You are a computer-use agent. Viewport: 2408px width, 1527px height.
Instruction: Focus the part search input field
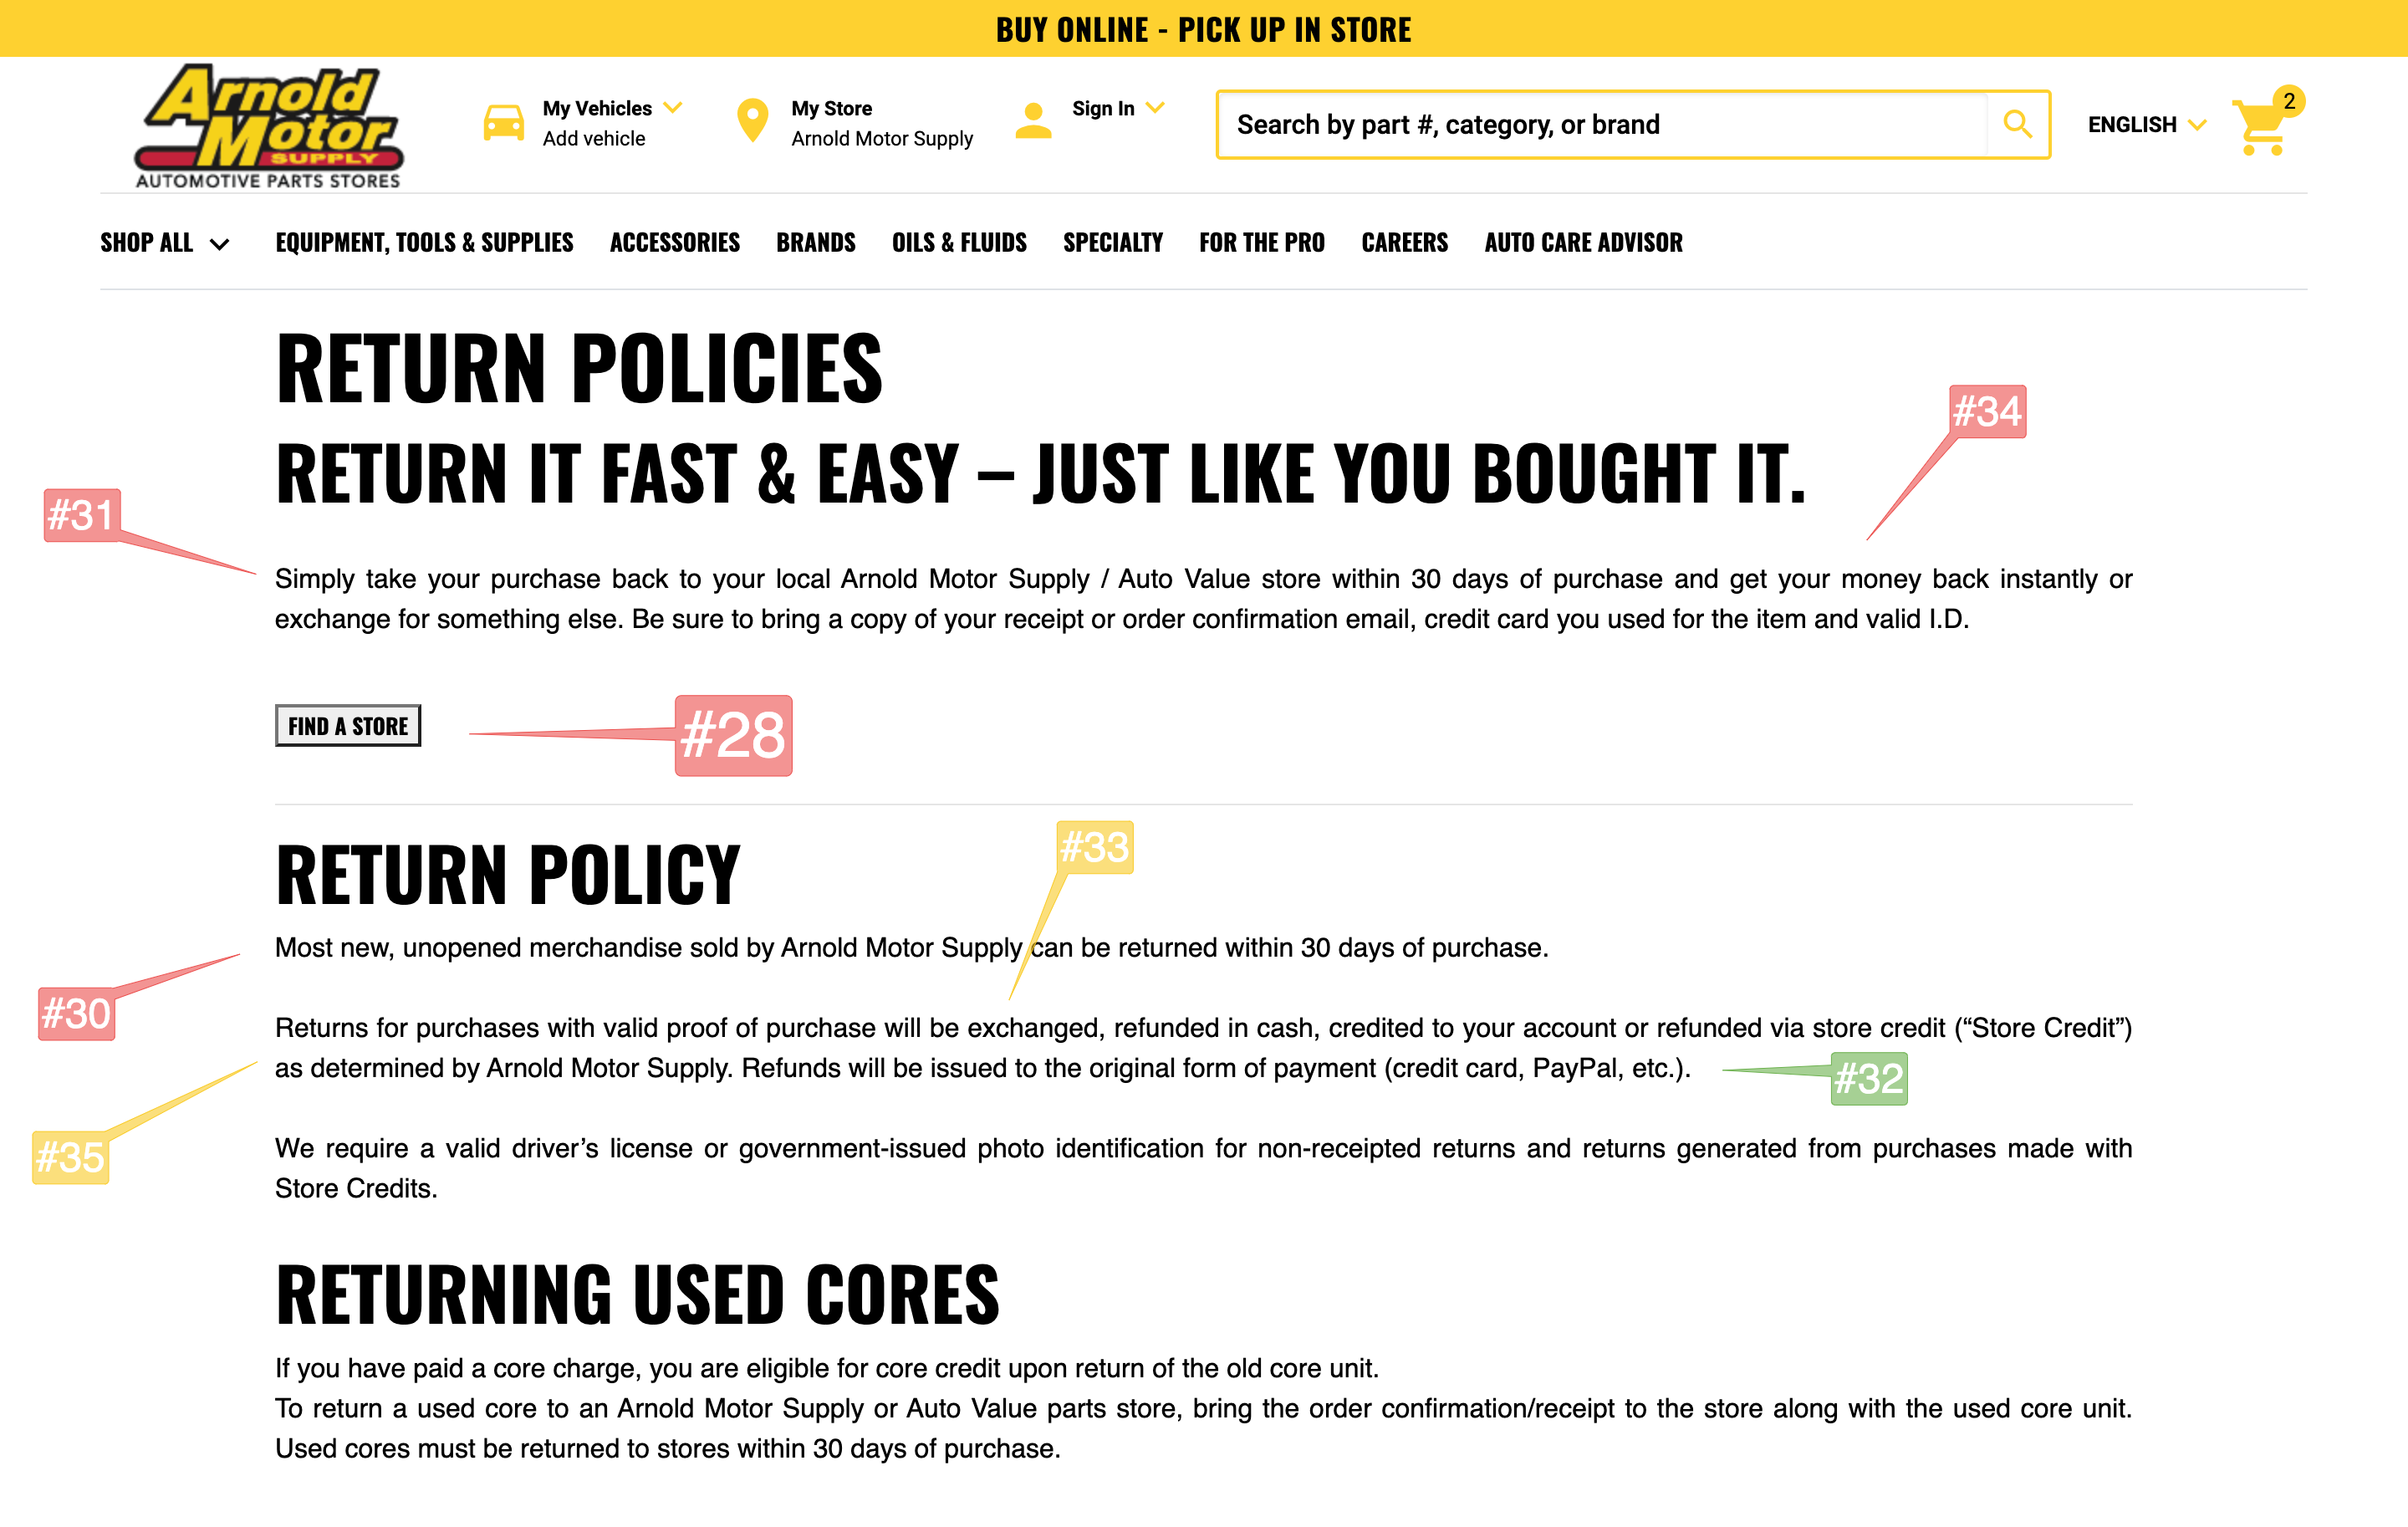coord(1602,125)
